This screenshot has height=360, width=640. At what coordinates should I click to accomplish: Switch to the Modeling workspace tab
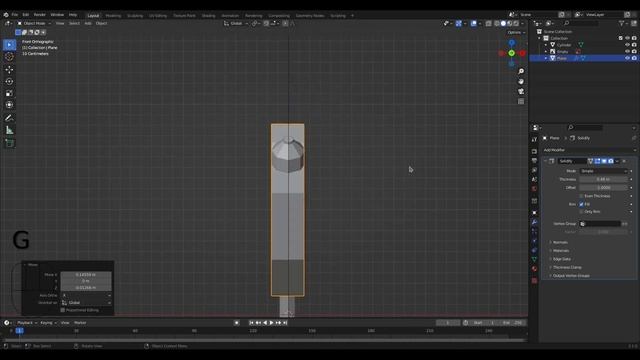point(113,16)
